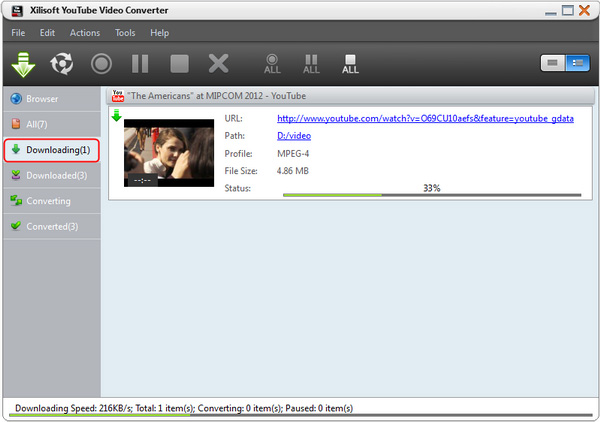Click the green download arrow toolbar button
The width and height of the screenshot is (600, 422).
point(22,64)
